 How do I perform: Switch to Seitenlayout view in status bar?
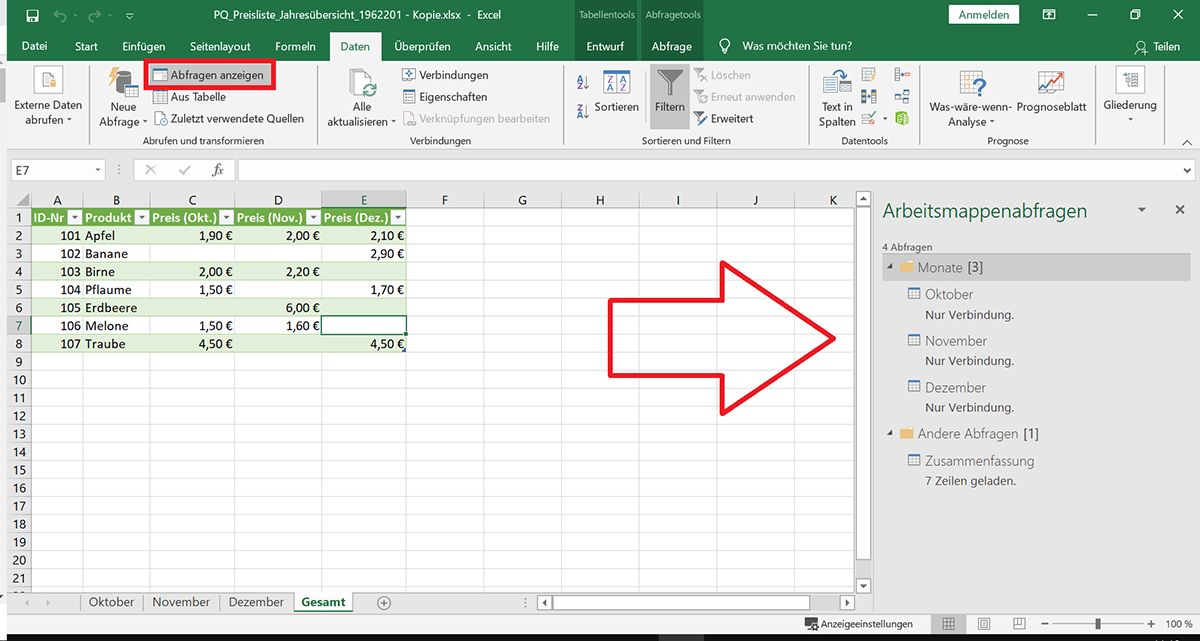point(984,624)
